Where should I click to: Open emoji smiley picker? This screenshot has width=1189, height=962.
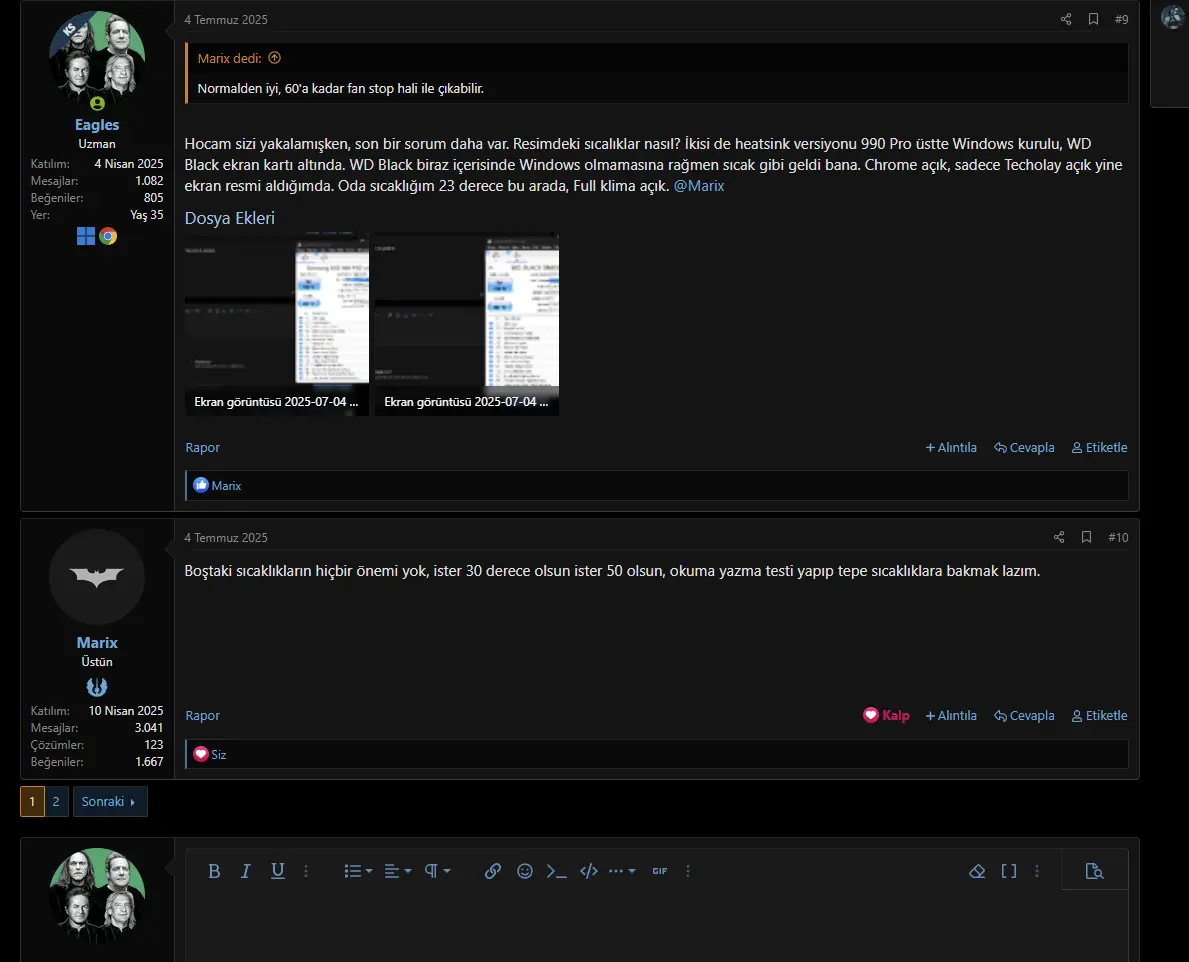pyautogui.click(x=525, y=871)
